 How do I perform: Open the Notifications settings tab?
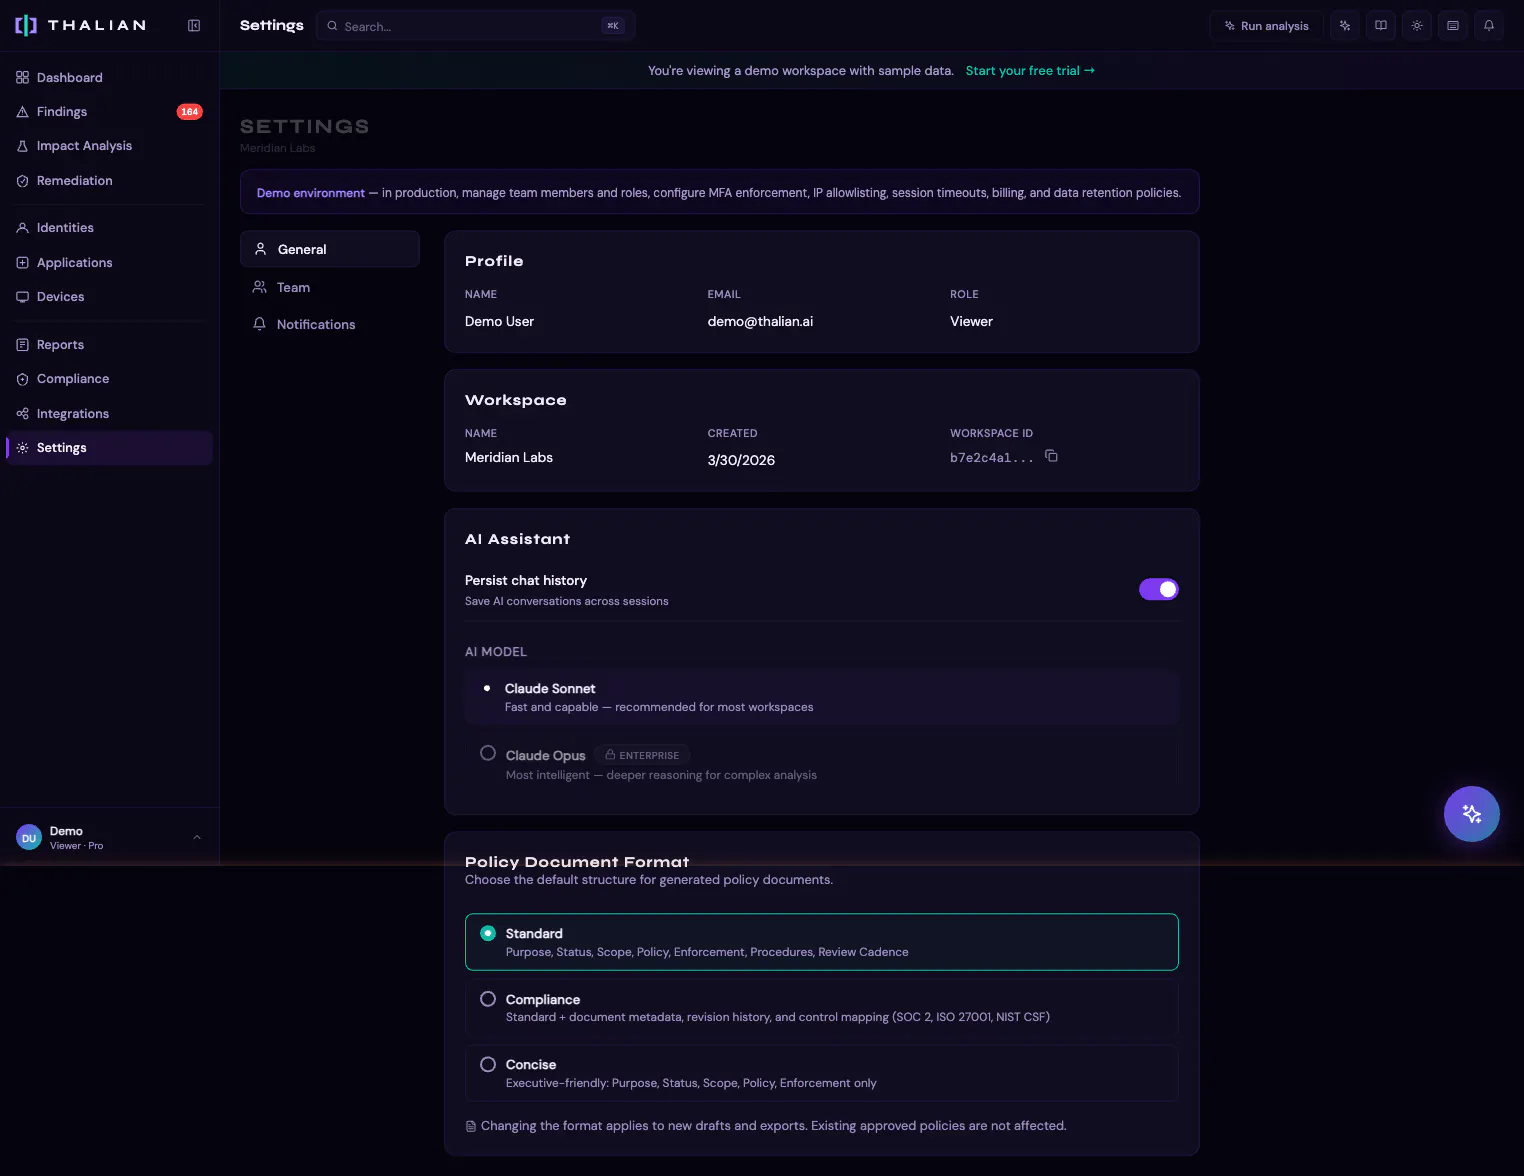[x=330, y=324]
